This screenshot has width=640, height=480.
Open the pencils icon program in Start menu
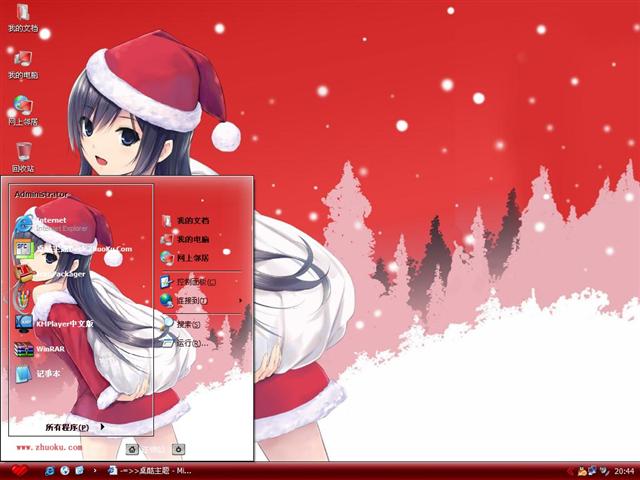tap(23, 300)
